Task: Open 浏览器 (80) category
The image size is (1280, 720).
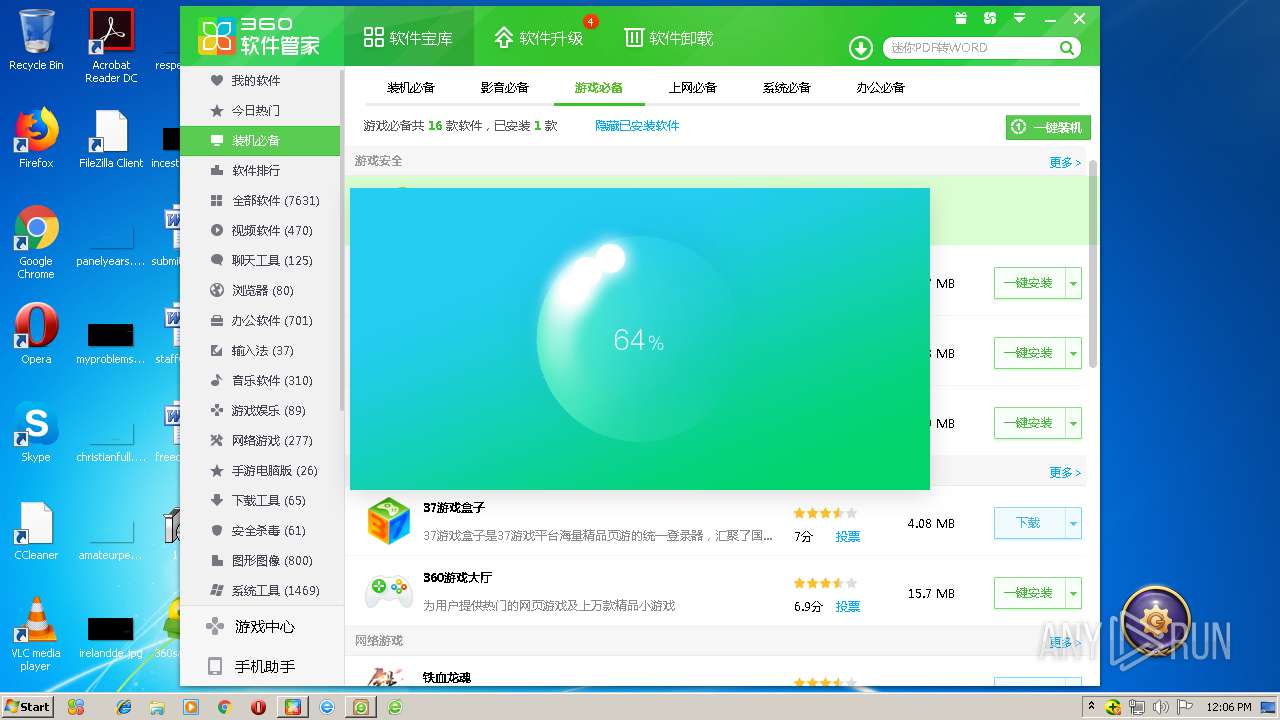Action: click(x=260, y=290)
